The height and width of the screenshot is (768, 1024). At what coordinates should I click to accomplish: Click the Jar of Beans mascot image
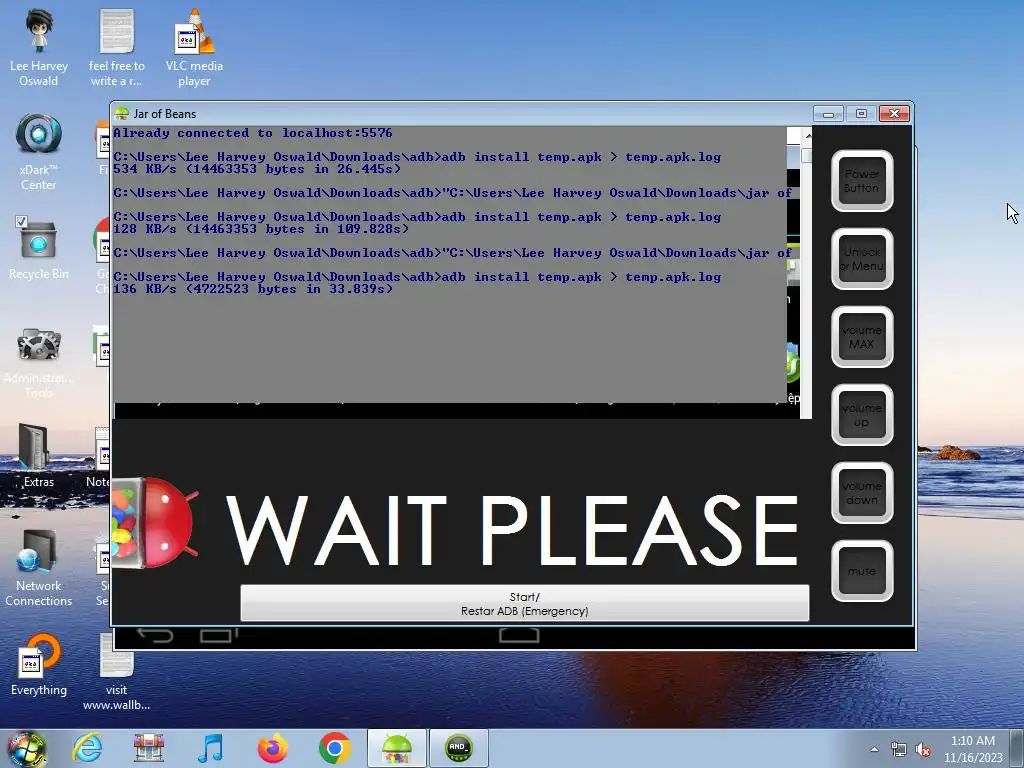tap(154, 522)
